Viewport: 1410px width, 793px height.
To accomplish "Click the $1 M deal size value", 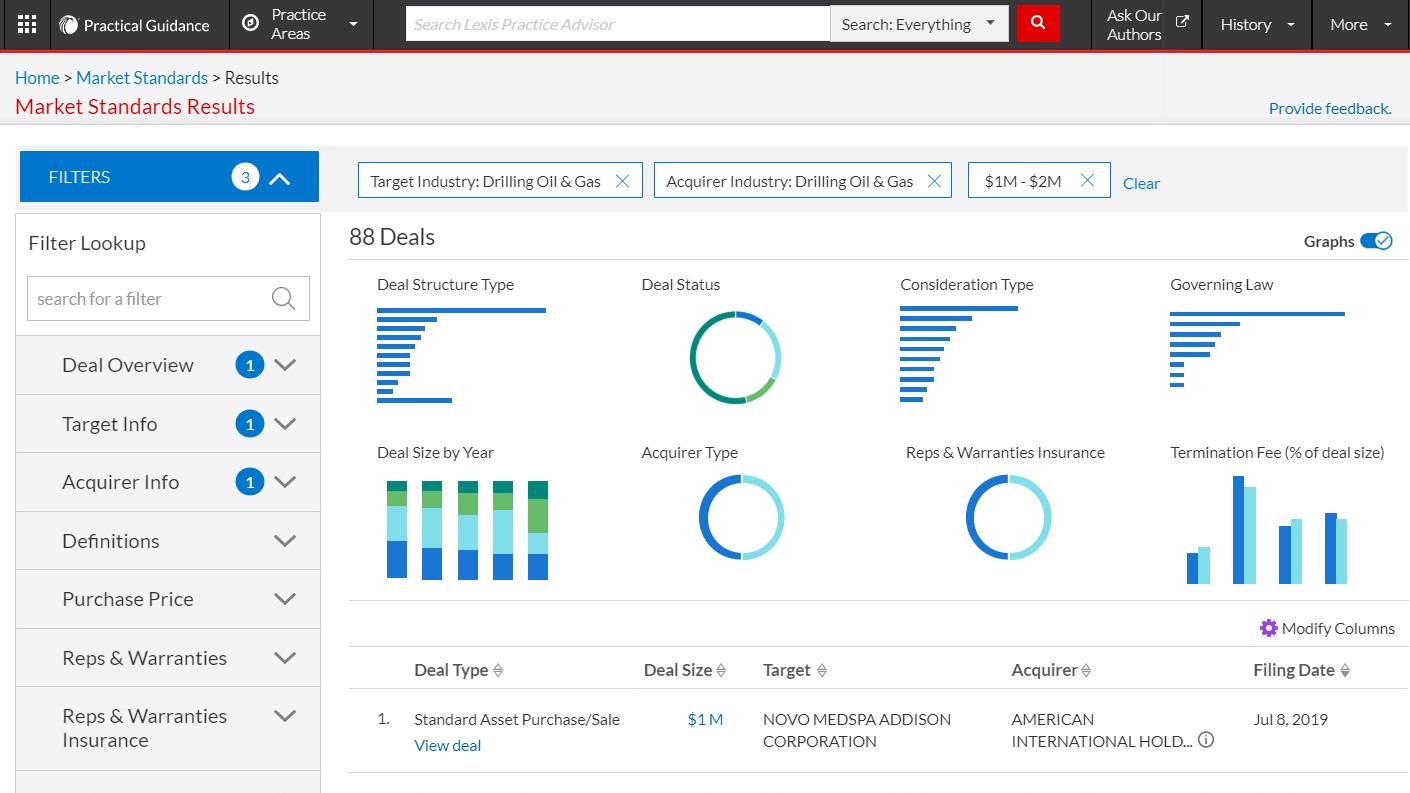I will click(705, 719).
